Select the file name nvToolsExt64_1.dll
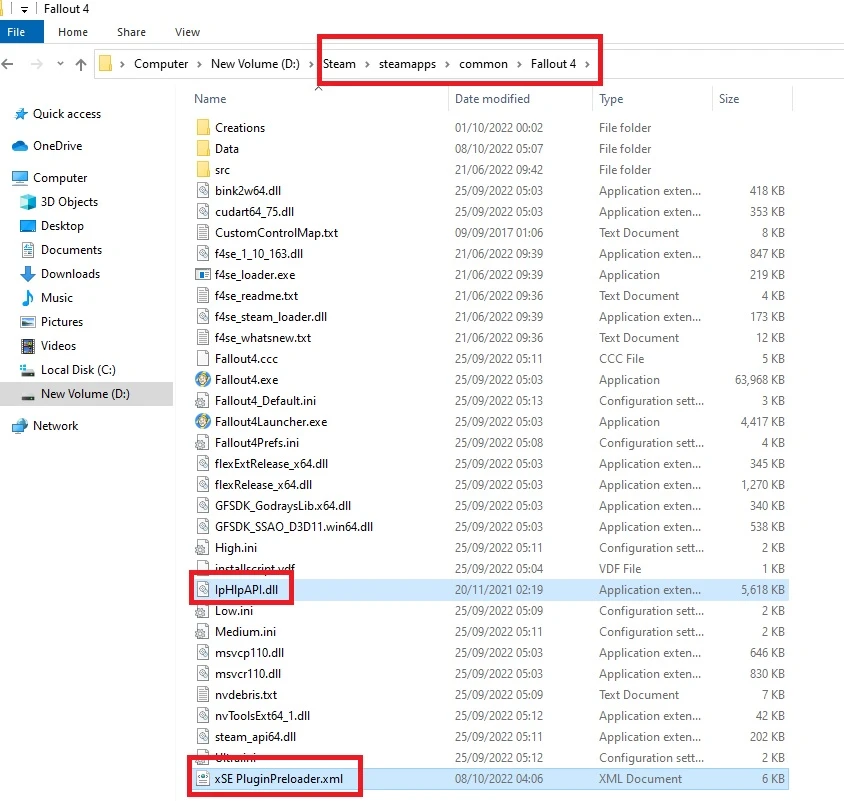Image resolution: width=844 pixels, height=801 pixels. 262,715
